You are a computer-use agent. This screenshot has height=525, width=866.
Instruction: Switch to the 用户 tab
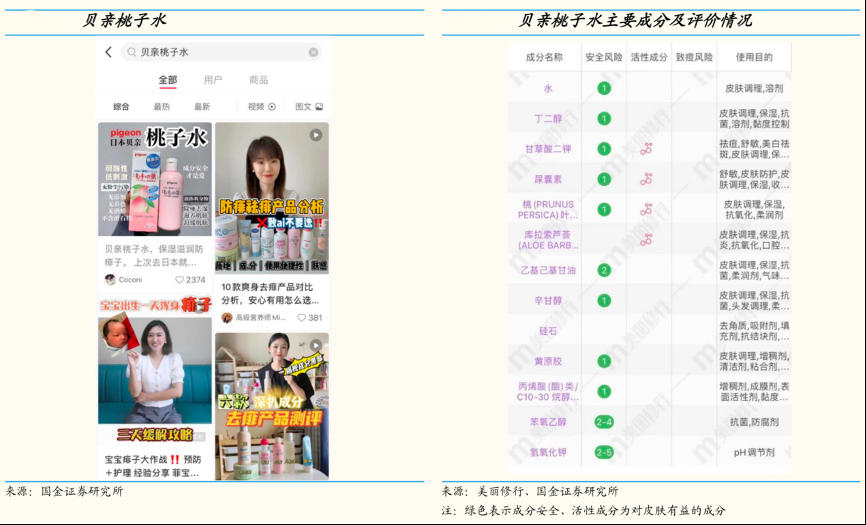(213, 80)
